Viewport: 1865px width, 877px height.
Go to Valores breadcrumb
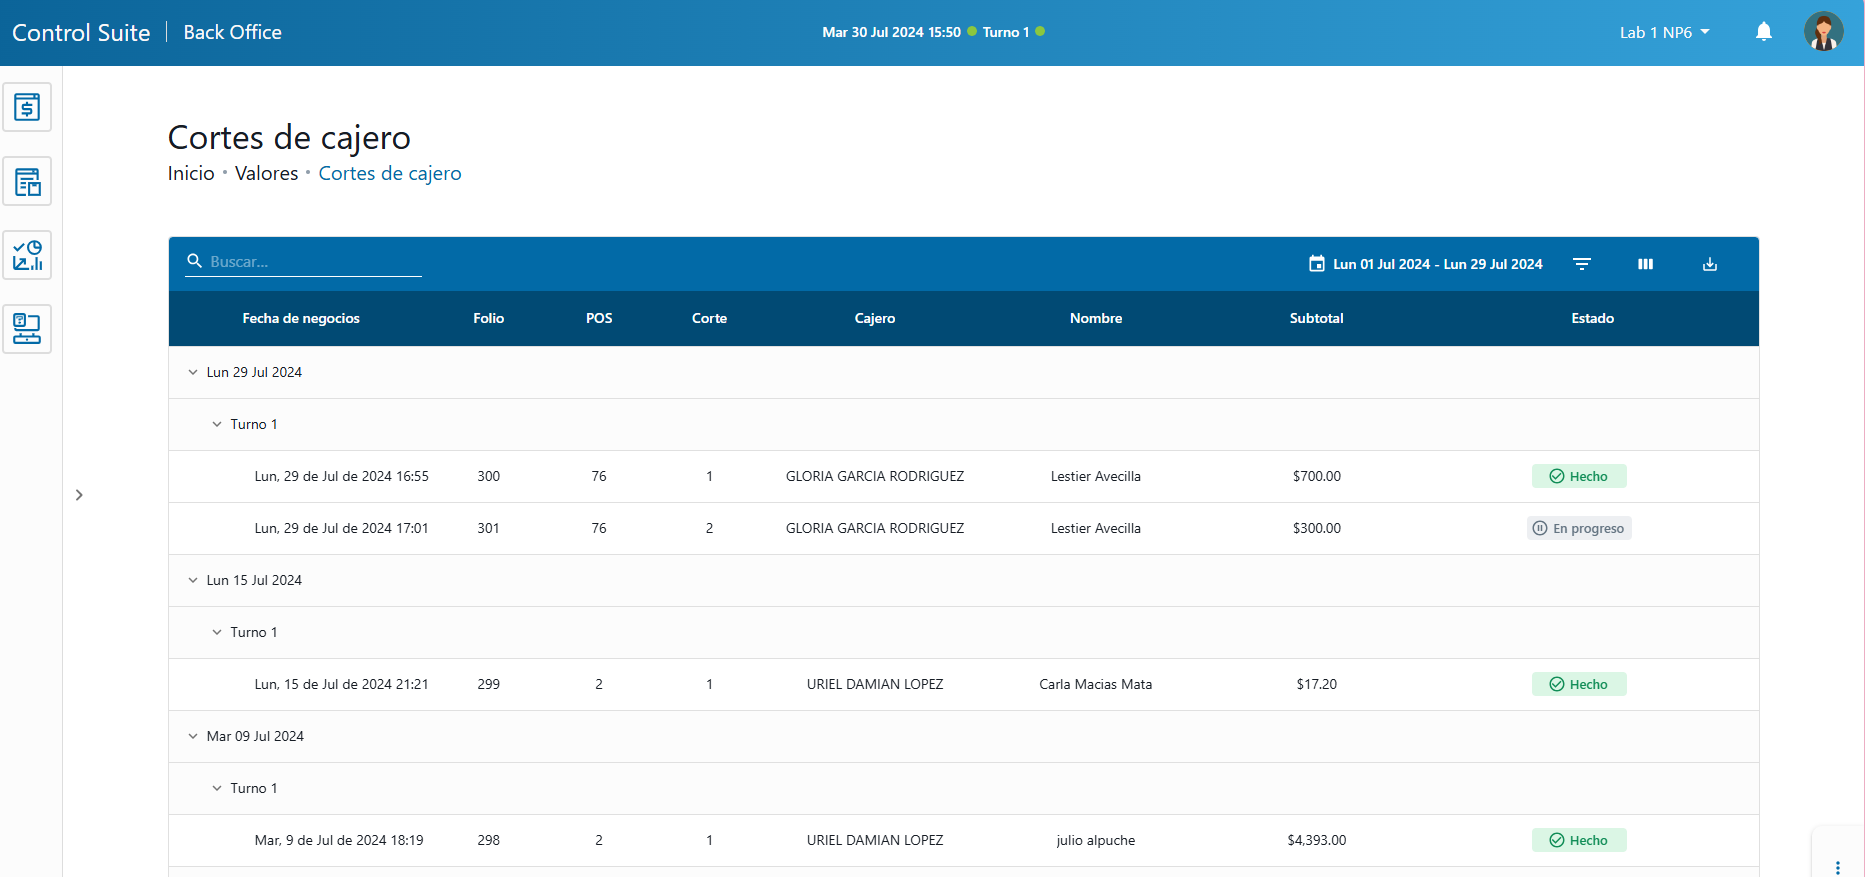tap(266, 173)
